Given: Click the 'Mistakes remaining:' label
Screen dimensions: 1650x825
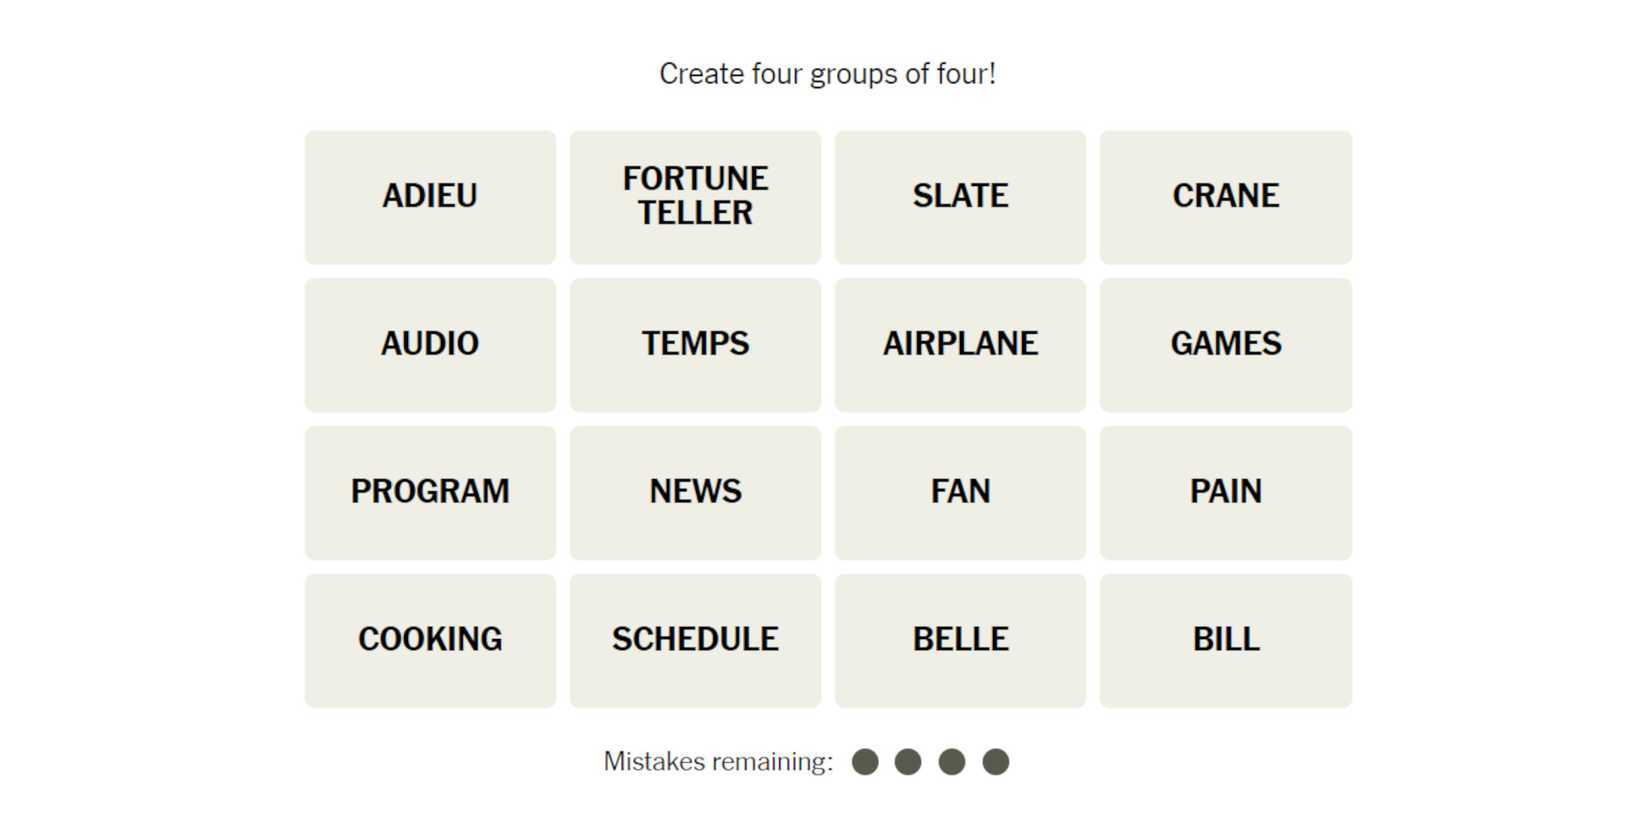Looking at the screenshot, I should coord(718,762).
